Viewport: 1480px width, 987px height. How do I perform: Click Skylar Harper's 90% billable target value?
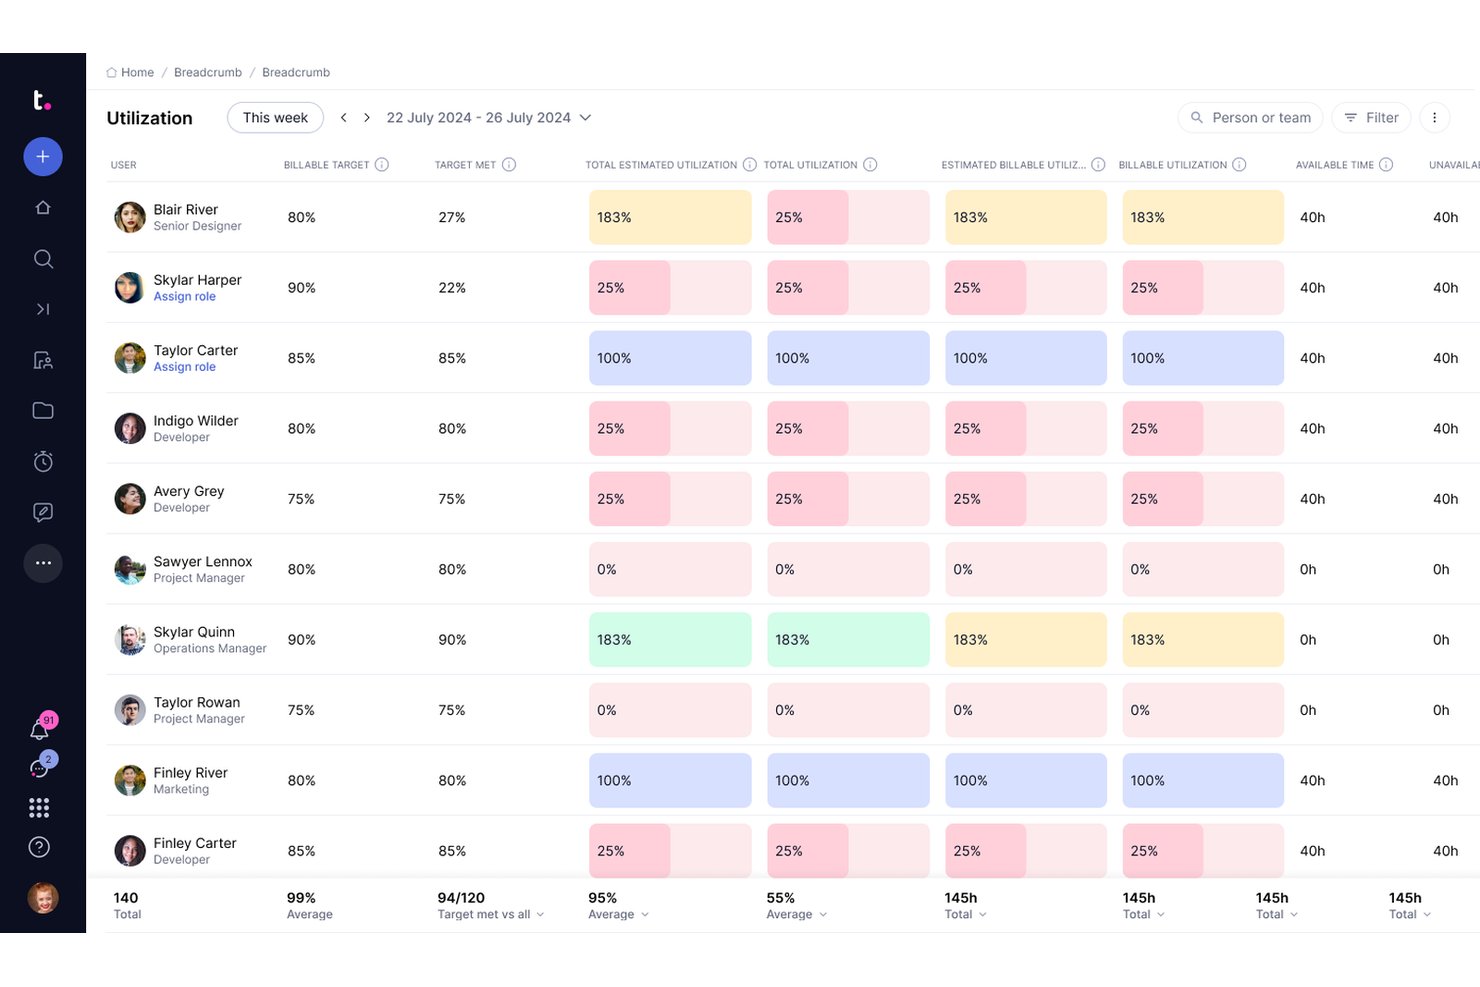302,288
